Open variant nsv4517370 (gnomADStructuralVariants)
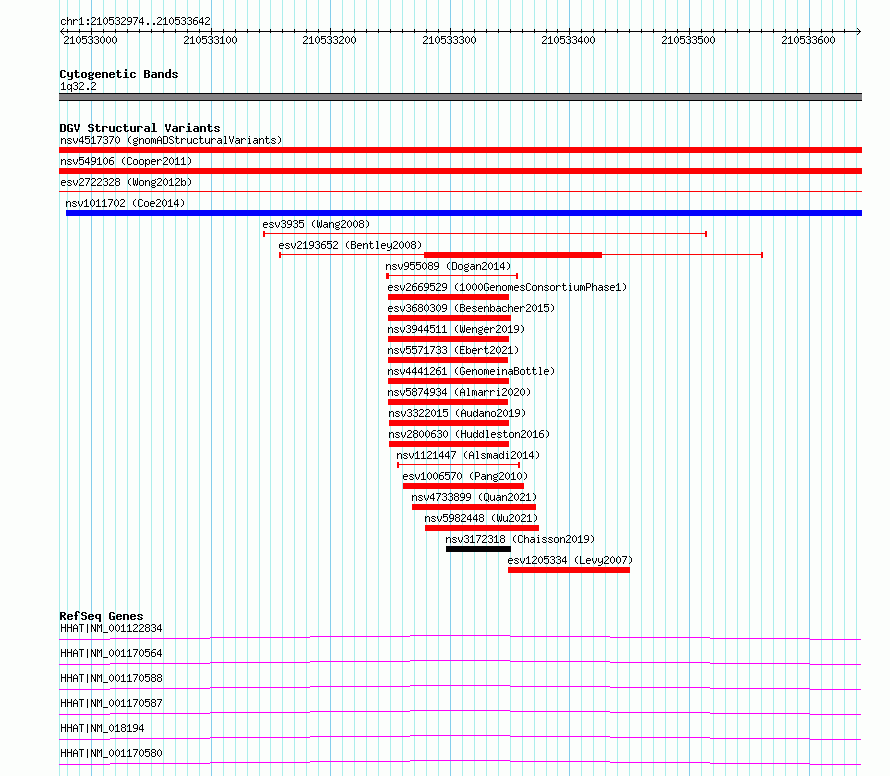This screenshot has height=776, width=890. coord(171,140)
